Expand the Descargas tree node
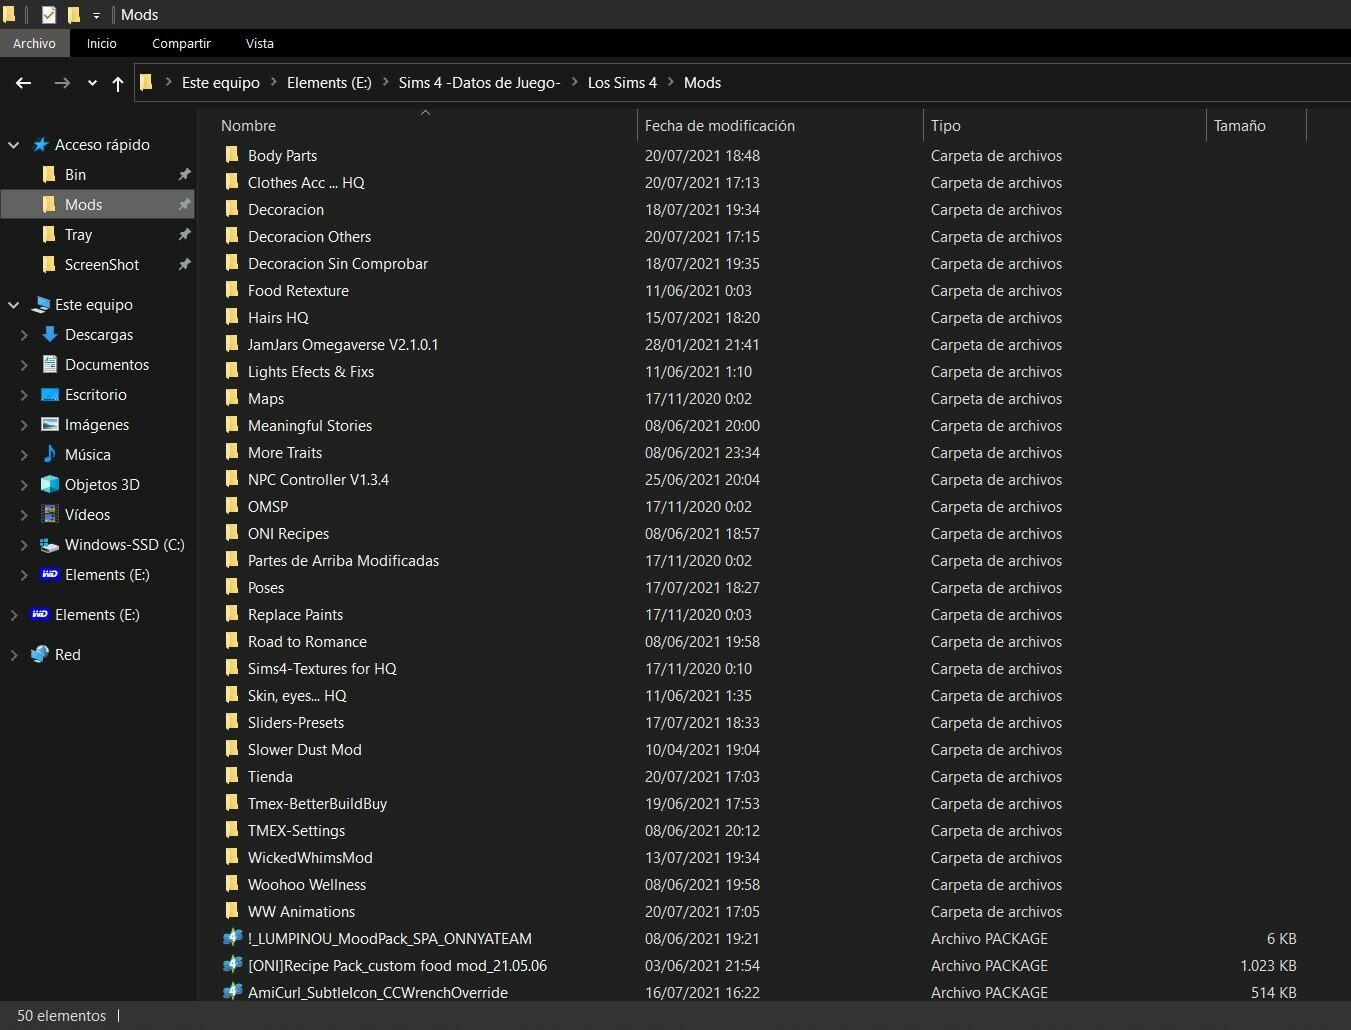The height and width of the screenshot is (1030, 1351). point(25,335)
